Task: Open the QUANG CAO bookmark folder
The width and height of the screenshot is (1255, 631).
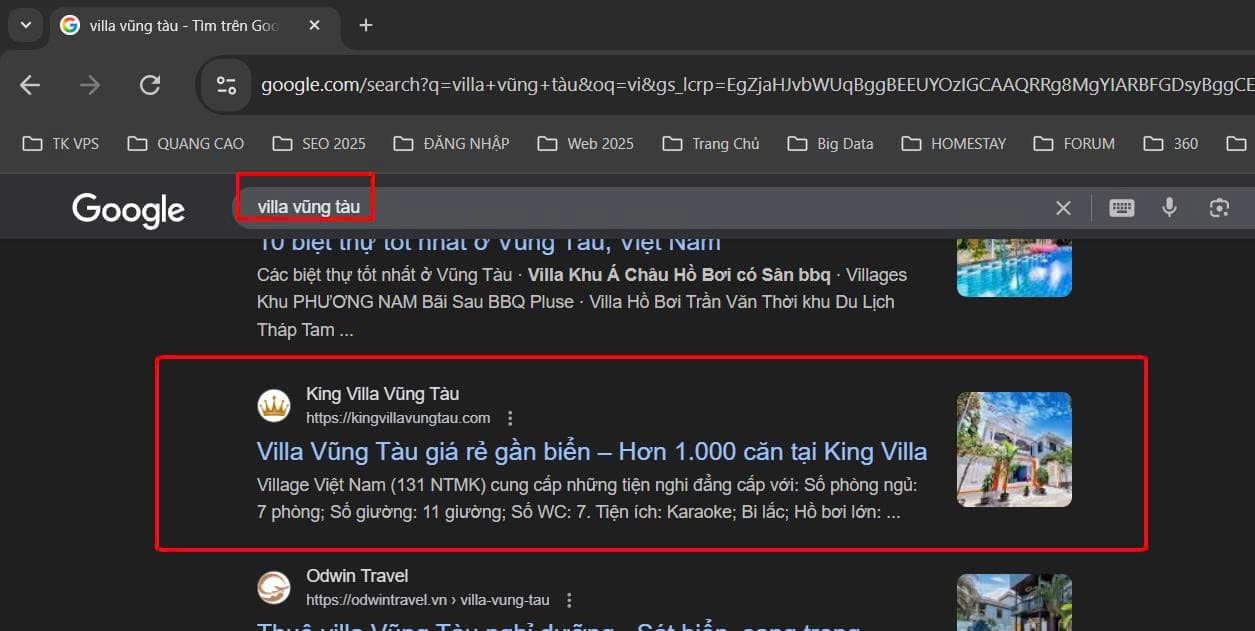Action: tap(186, 144)
